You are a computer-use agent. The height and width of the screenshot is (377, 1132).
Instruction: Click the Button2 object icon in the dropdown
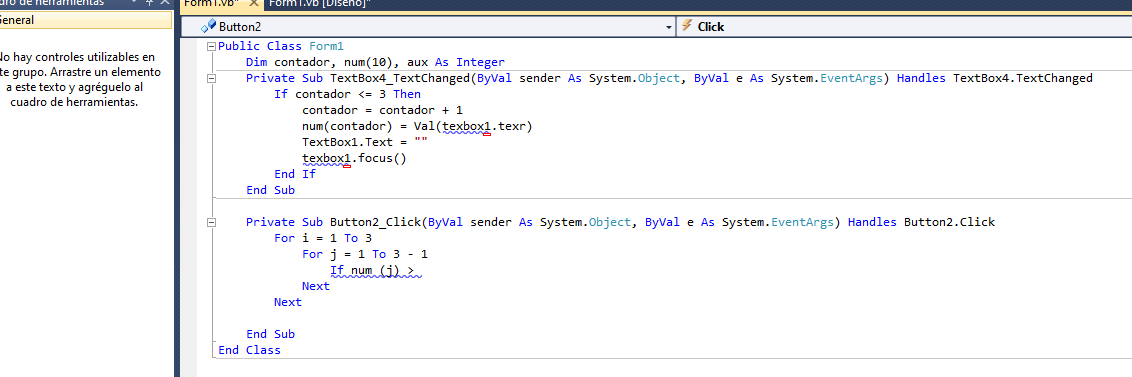pos(208,27)
